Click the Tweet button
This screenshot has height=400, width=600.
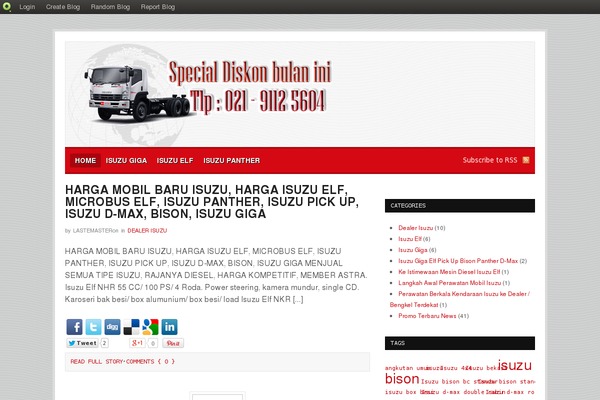82,343
